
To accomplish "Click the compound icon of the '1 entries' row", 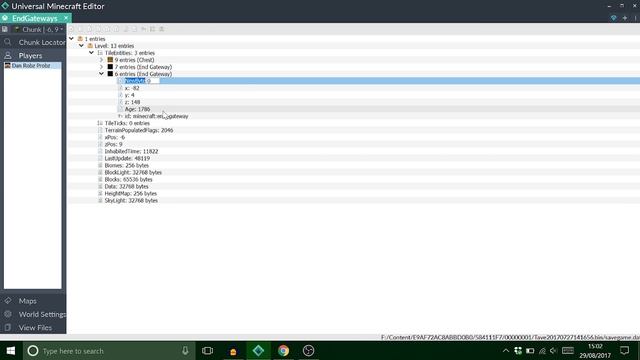I will pos(80,39).
